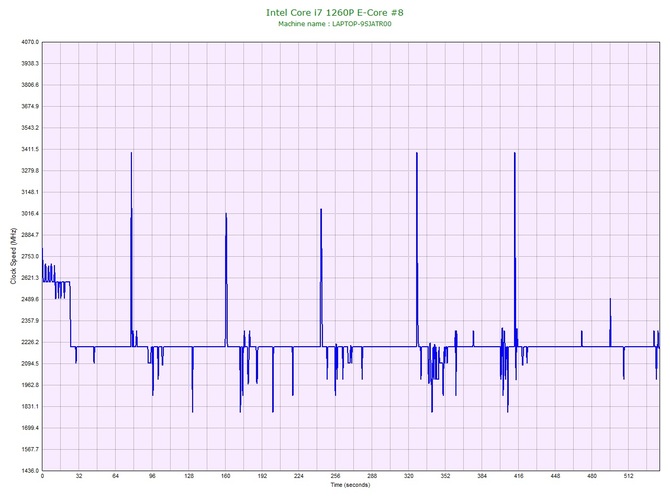The image size is (670, 502).
Task: Click the 3016.4 y-axis value
Action: 30,213
